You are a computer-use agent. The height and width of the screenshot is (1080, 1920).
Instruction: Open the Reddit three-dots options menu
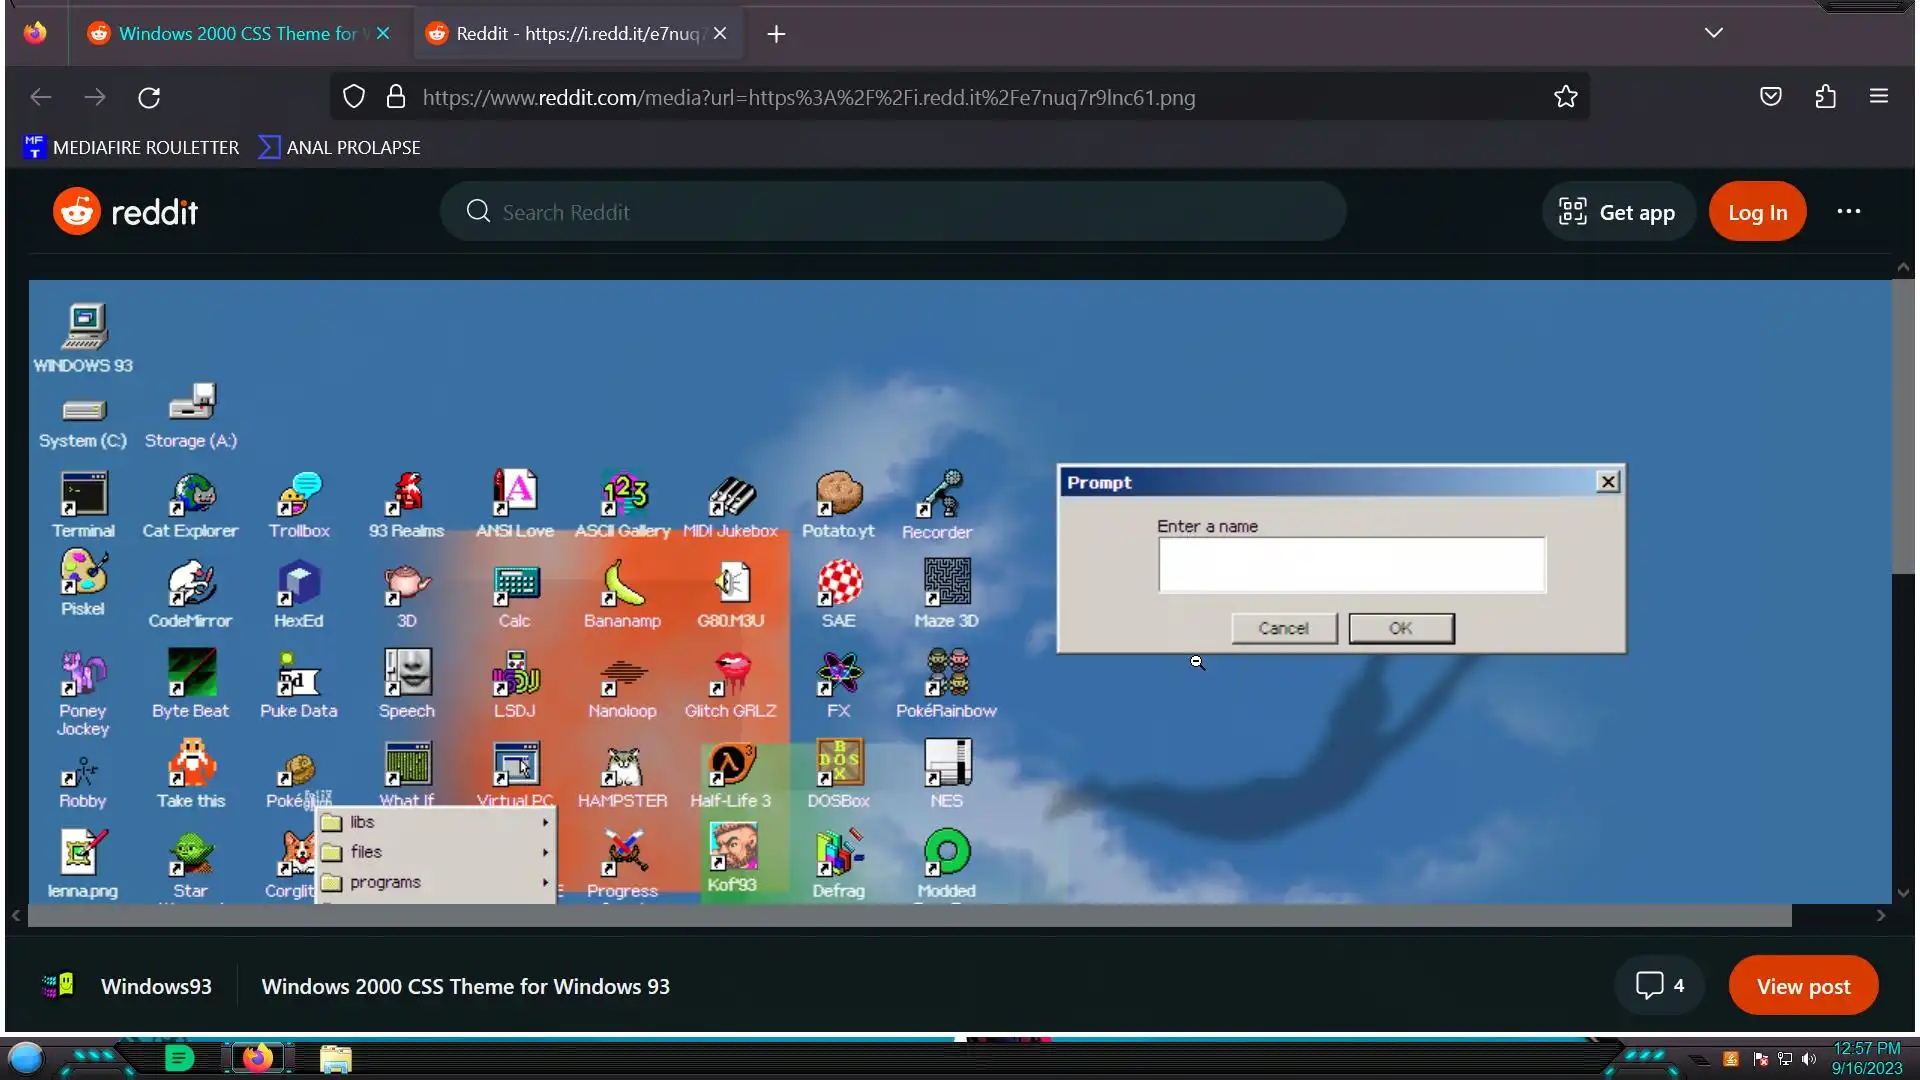[x=1848, y=212]
